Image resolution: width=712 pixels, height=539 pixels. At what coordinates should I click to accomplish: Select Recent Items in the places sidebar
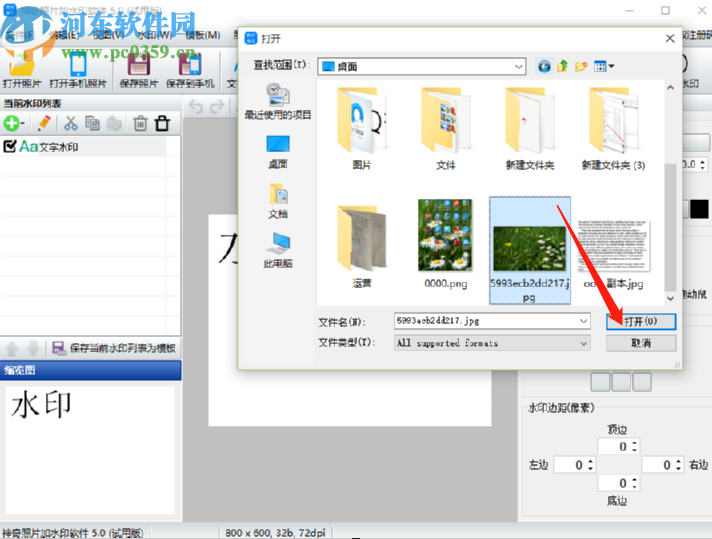pyautogui.click(x=277, y=101)
